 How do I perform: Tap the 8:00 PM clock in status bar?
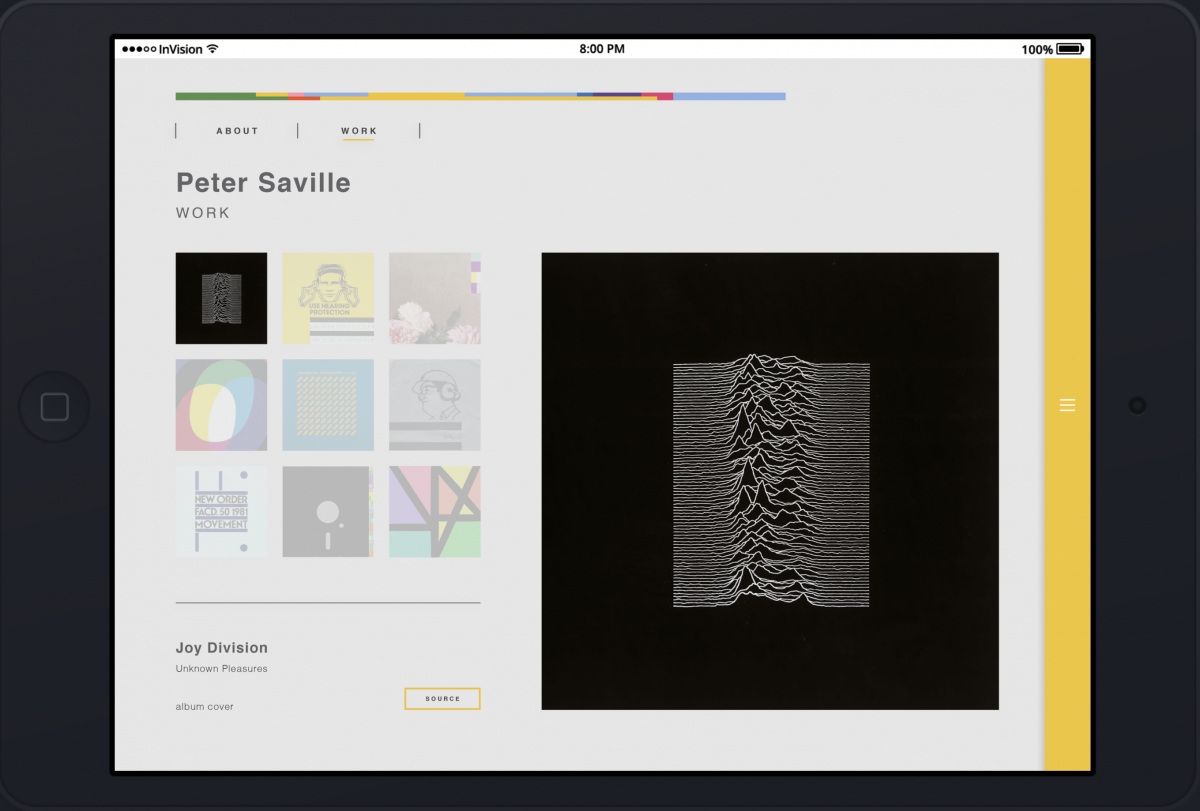(x=602, y=49)
